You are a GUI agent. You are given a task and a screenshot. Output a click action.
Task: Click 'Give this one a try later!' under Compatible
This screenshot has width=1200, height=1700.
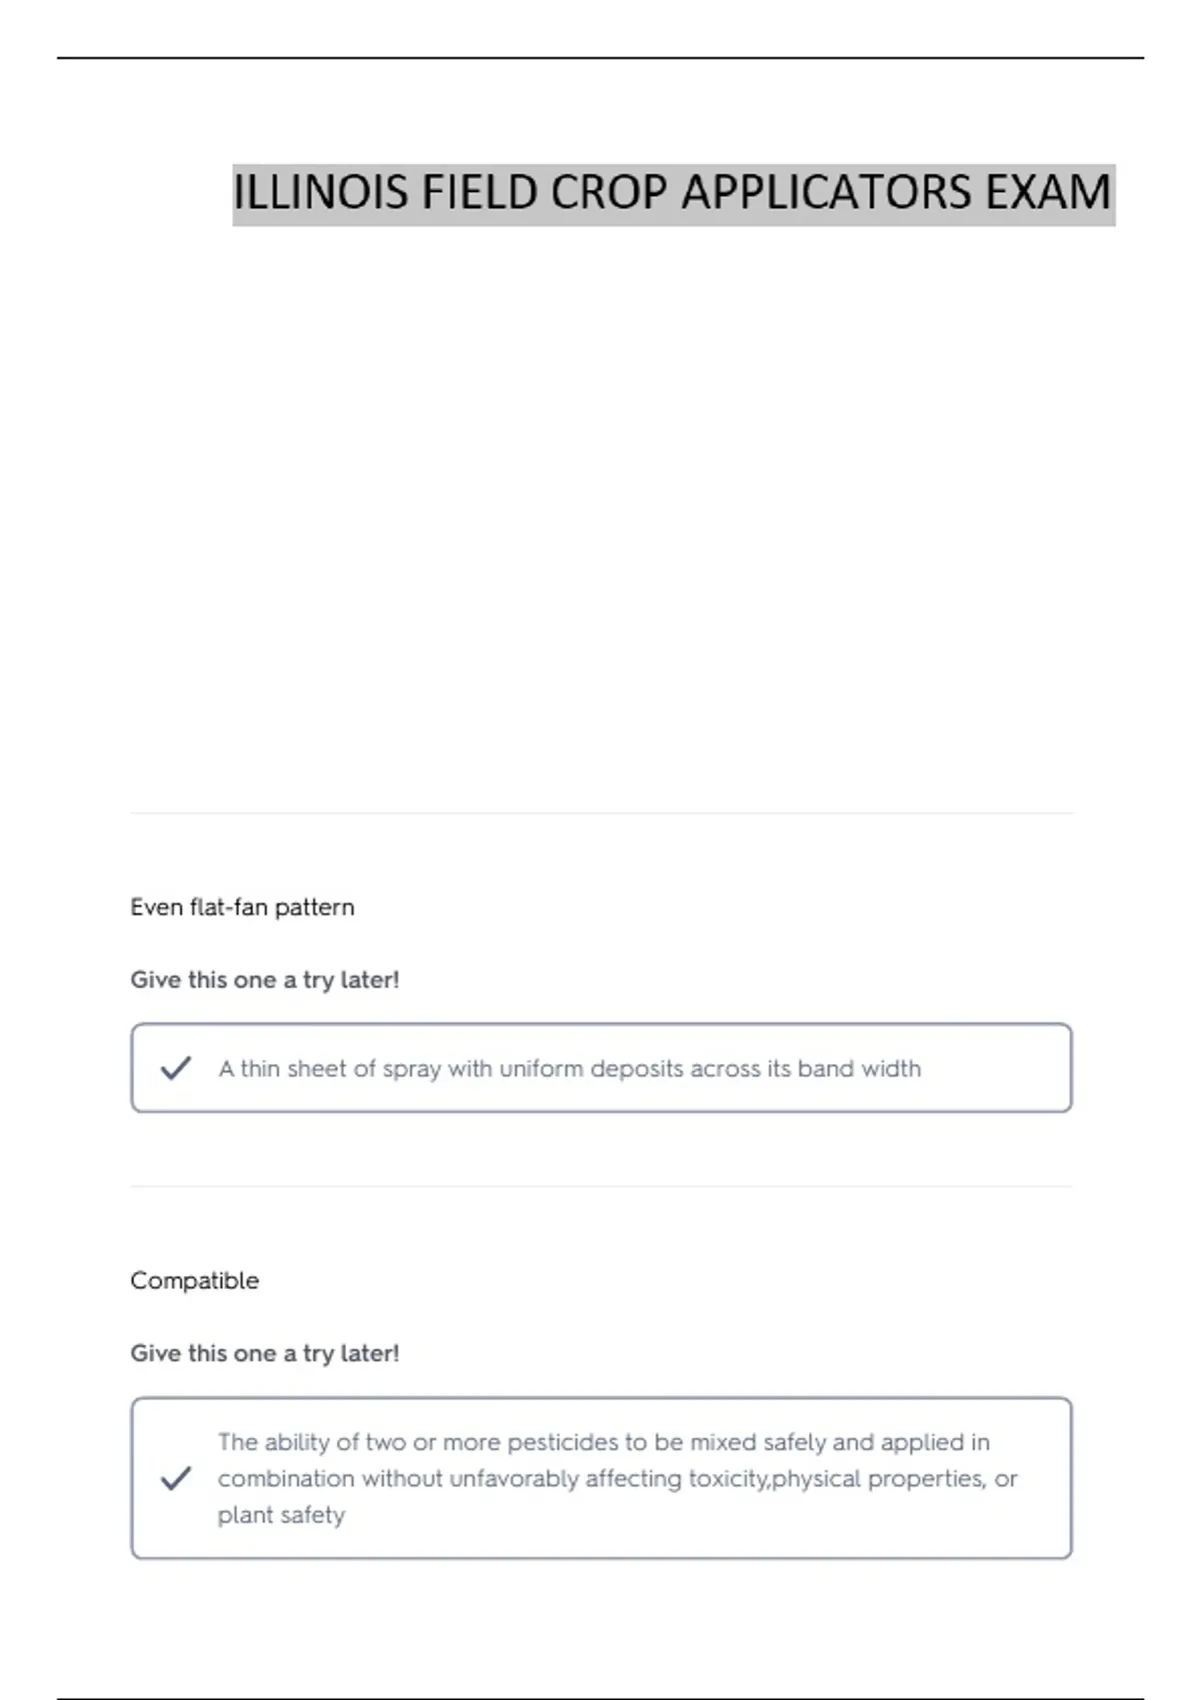tap(265, 1353)
